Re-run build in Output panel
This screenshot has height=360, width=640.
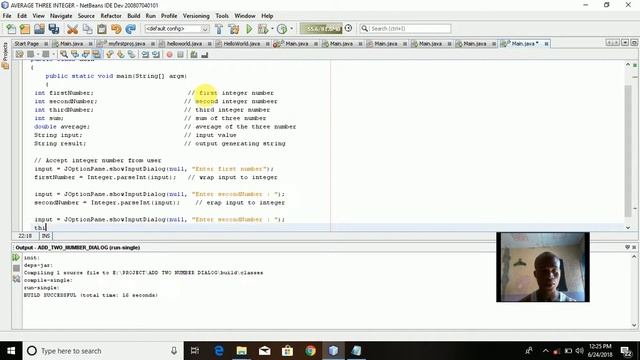pos(16,258)
